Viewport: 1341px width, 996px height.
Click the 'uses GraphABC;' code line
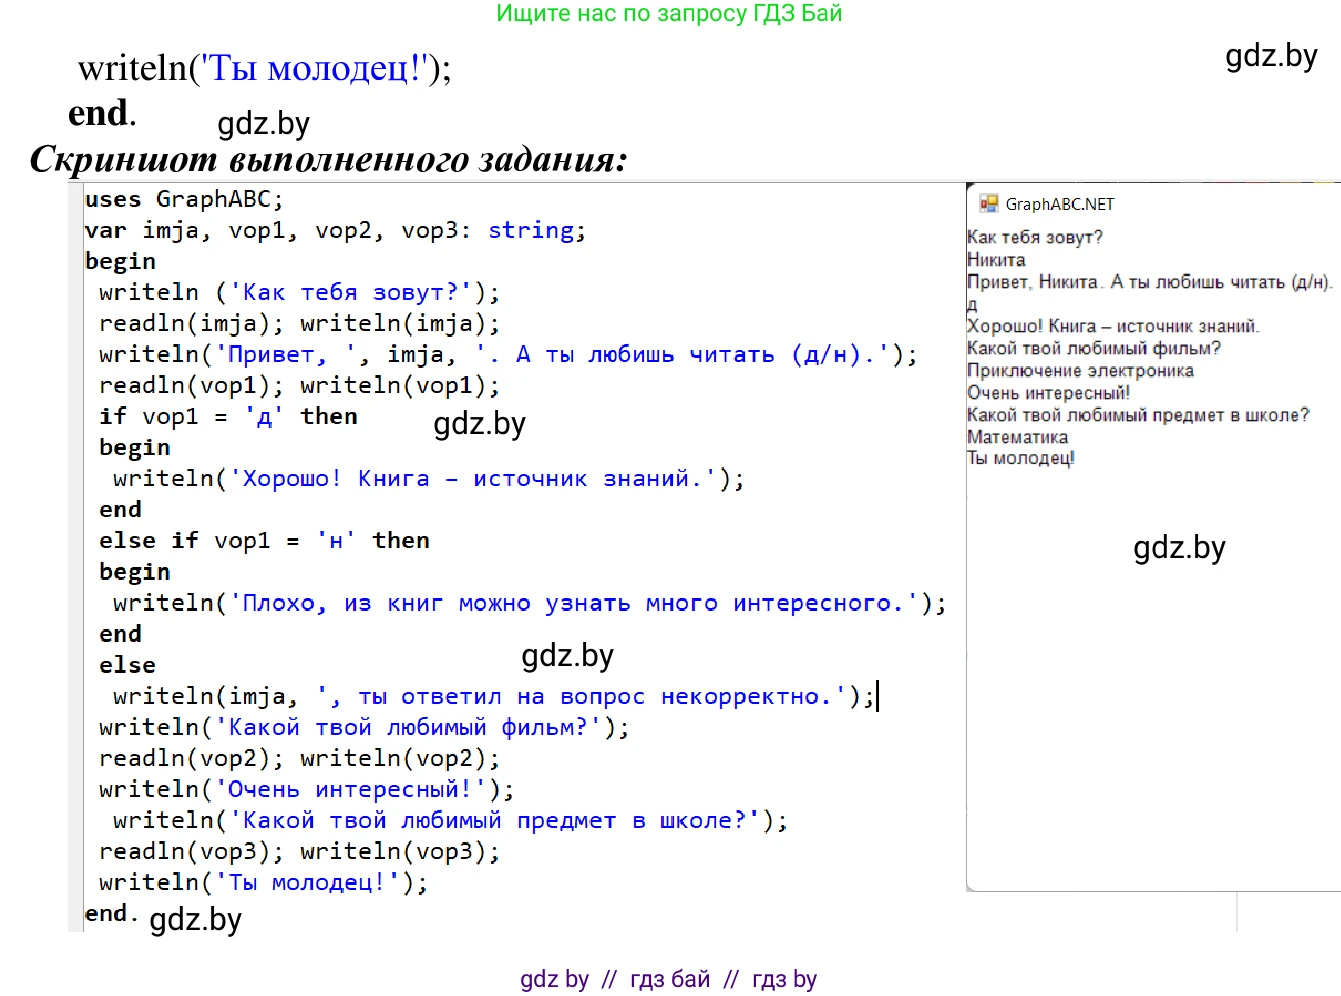(184, 199)
